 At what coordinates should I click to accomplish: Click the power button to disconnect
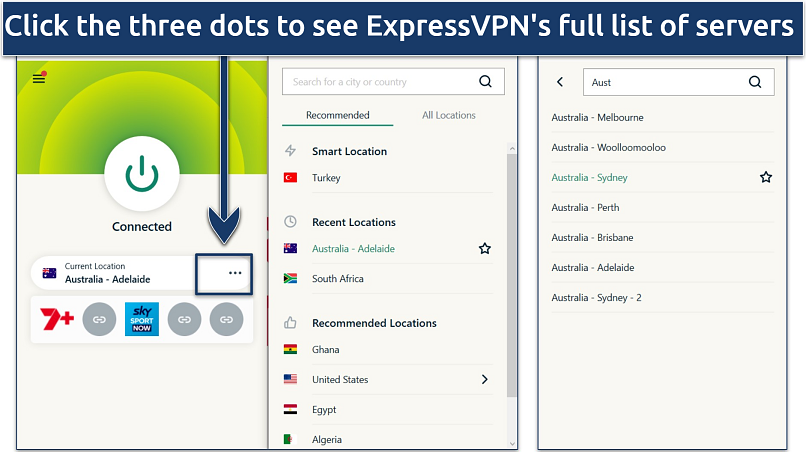click(142, 174)
